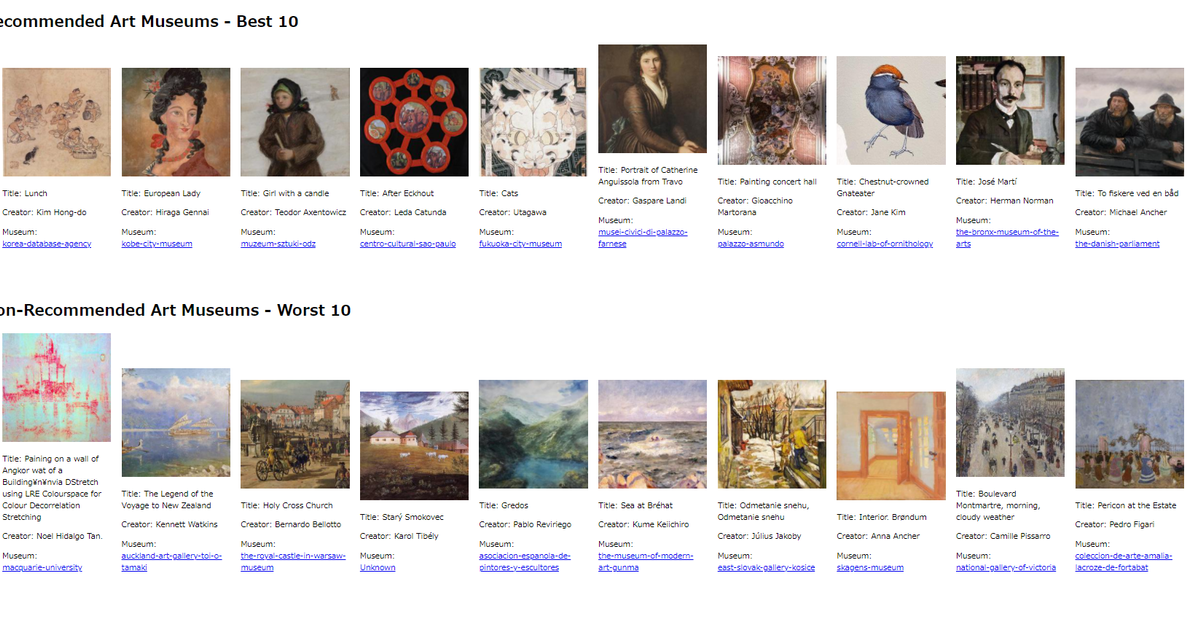Click the macquarie-university link

click(42, 568)
